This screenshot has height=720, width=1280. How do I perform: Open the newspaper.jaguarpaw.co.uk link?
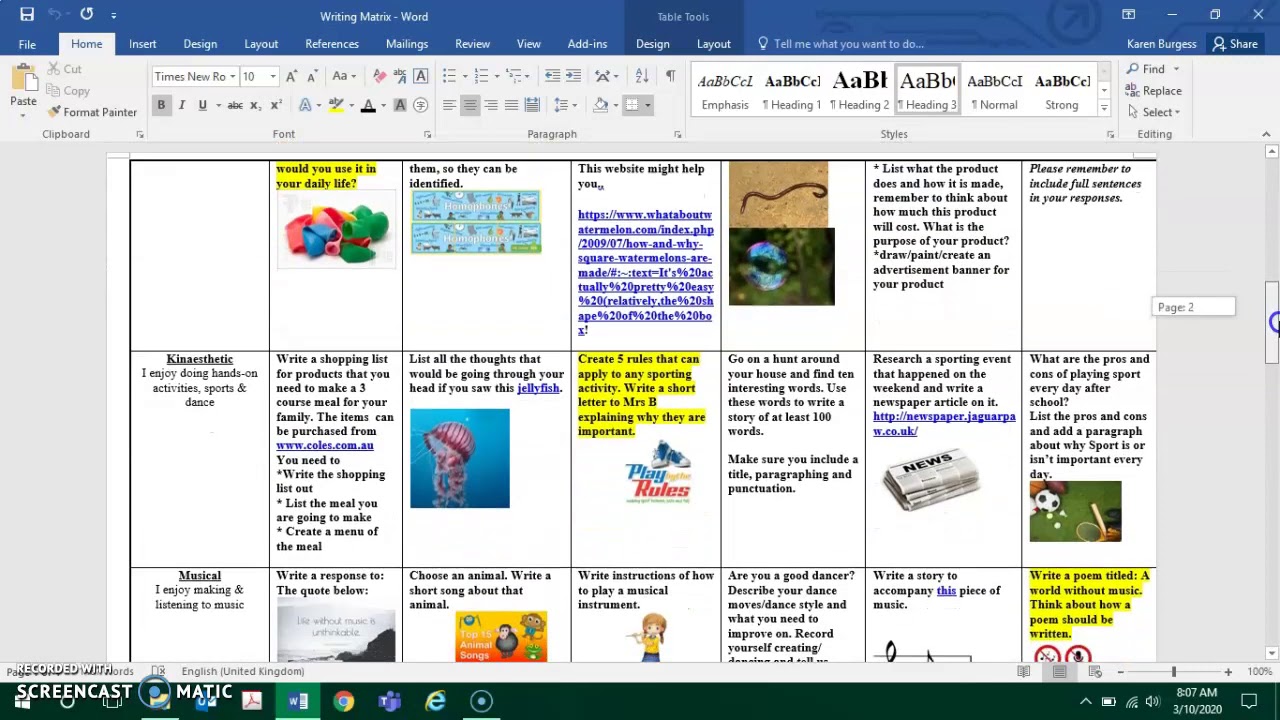coord(944,424)
